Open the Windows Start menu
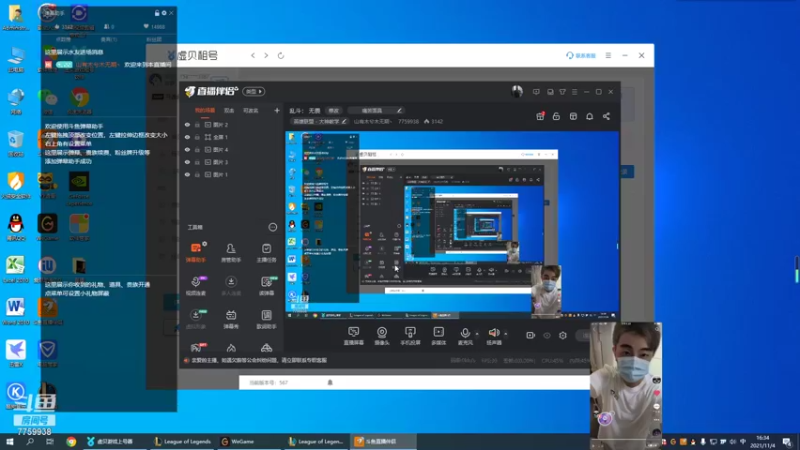The image size is (800, 450). pos(10,442)
